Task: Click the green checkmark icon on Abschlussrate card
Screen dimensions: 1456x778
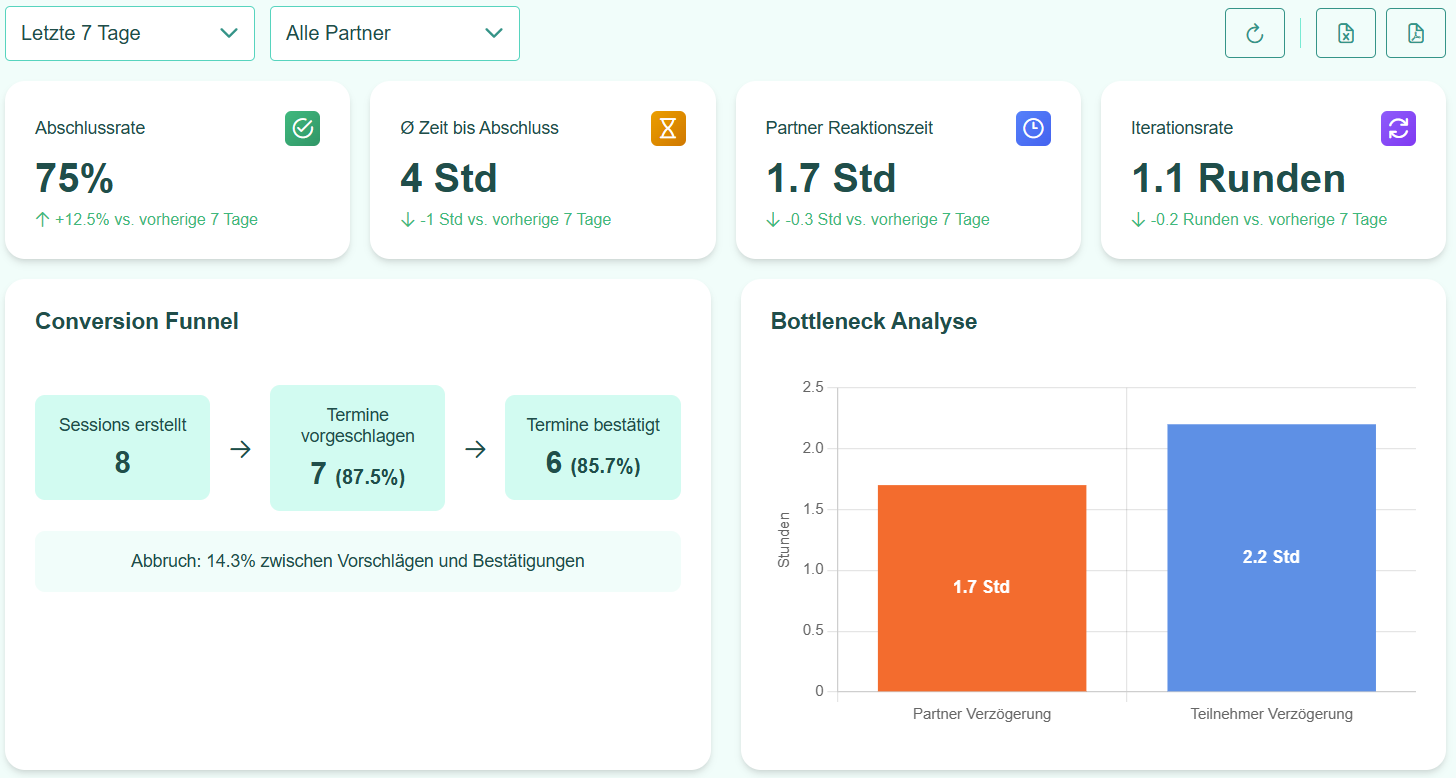Action: 302,128
